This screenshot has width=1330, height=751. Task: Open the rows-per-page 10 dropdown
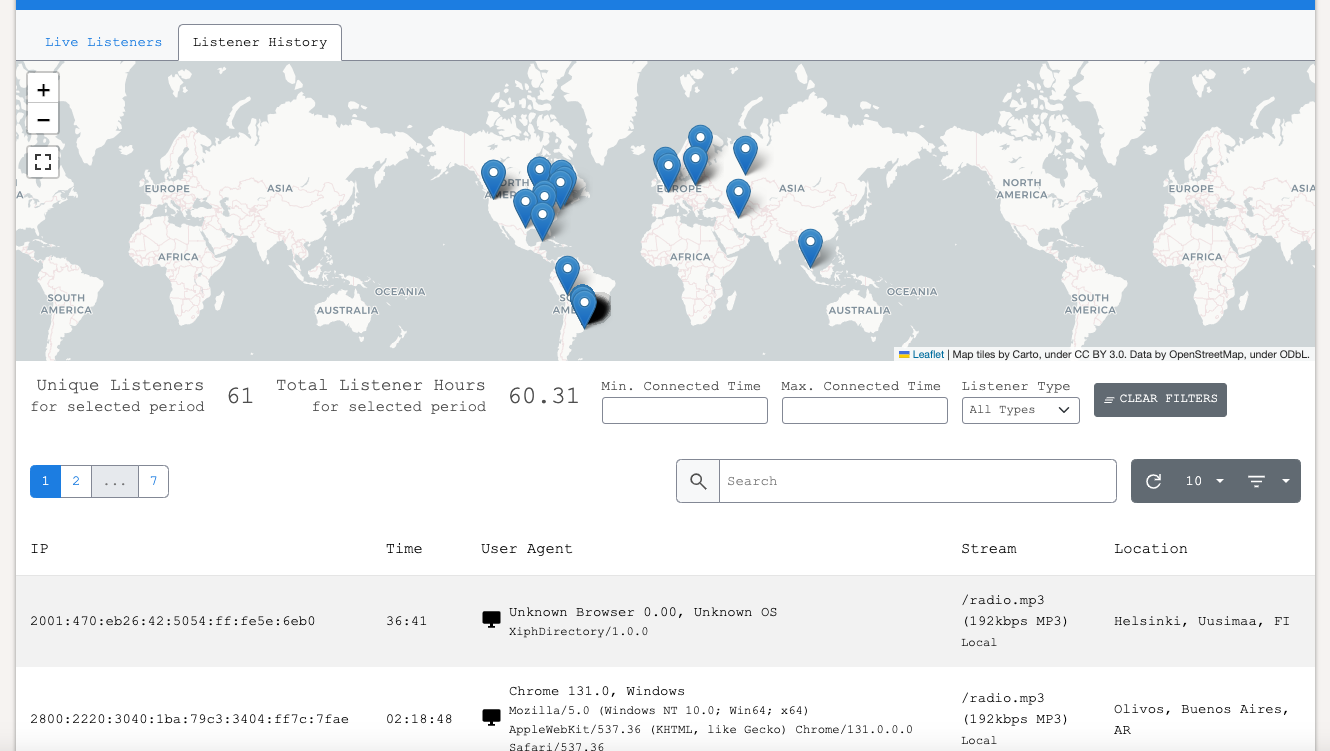coord(1205,481)
